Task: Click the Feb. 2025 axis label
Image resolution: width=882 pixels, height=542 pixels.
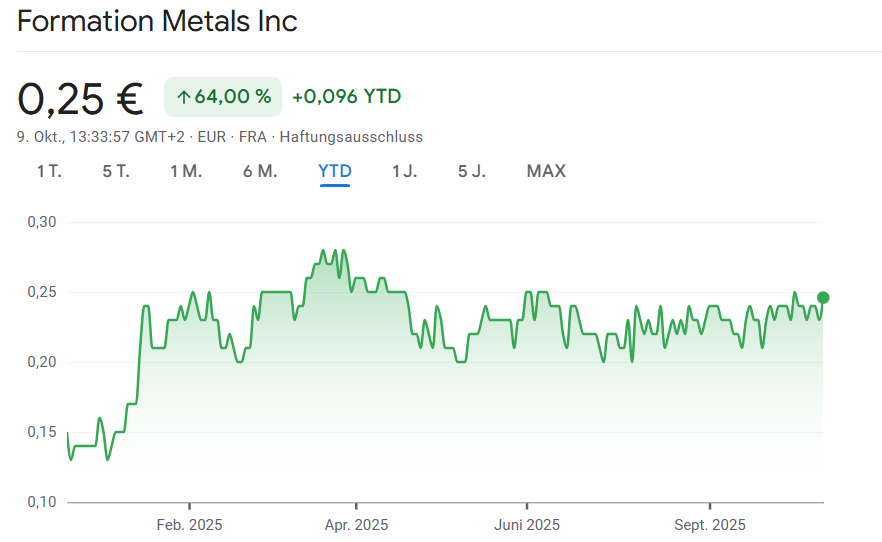Action: coord(190,525)
